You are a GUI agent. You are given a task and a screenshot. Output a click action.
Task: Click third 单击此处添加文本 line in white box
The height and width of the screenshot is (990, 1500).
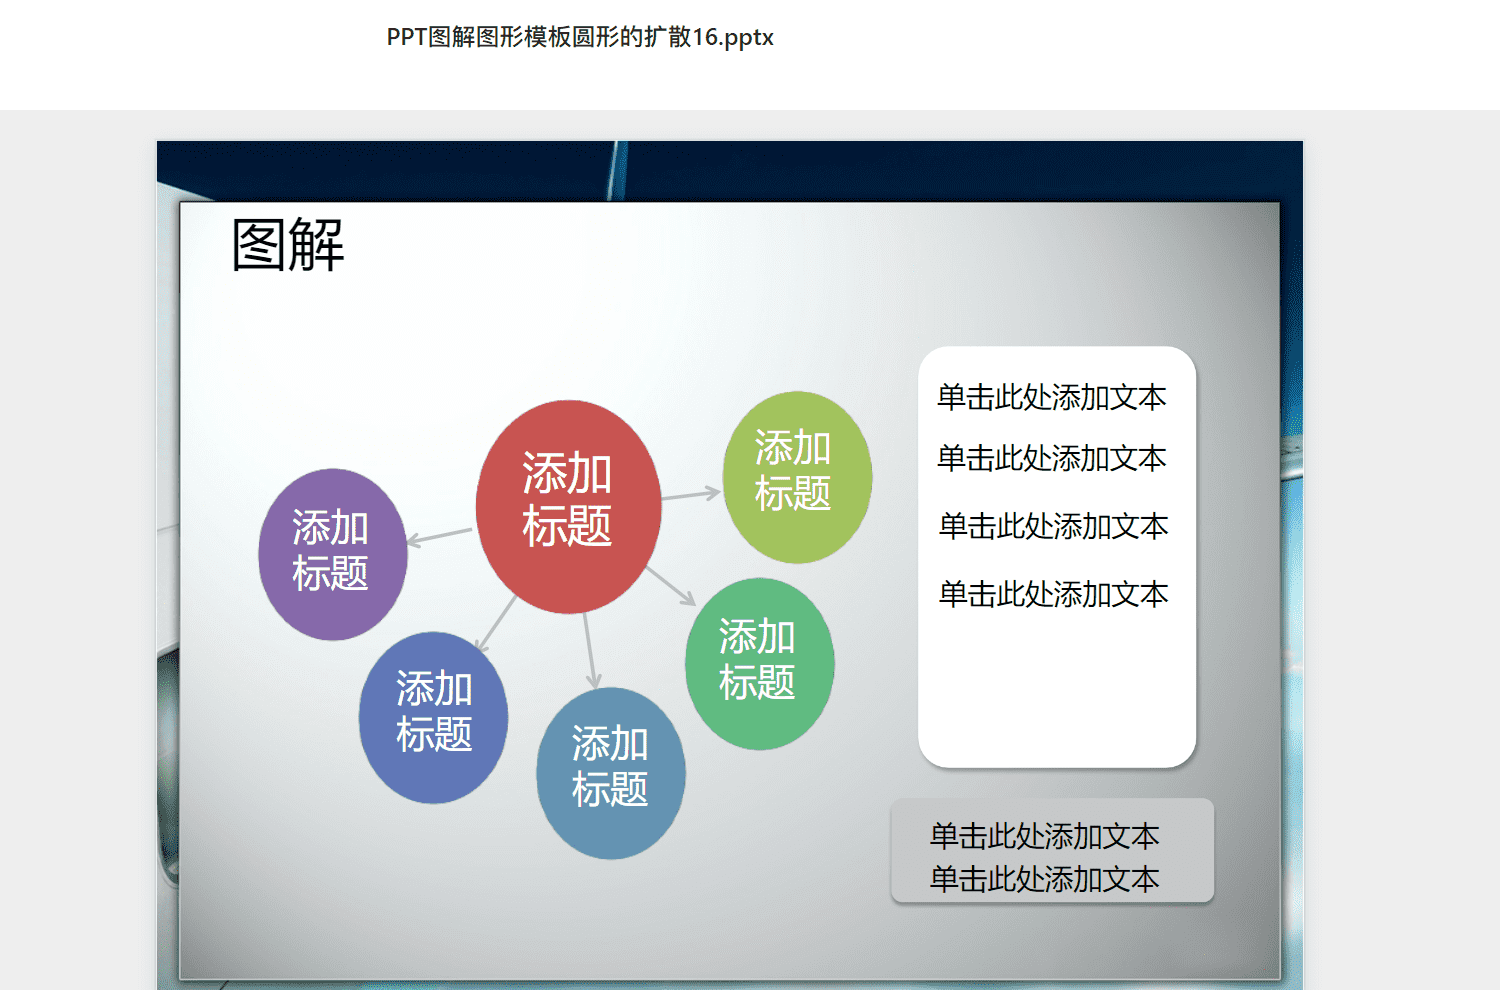click(x=1053, y=526)
